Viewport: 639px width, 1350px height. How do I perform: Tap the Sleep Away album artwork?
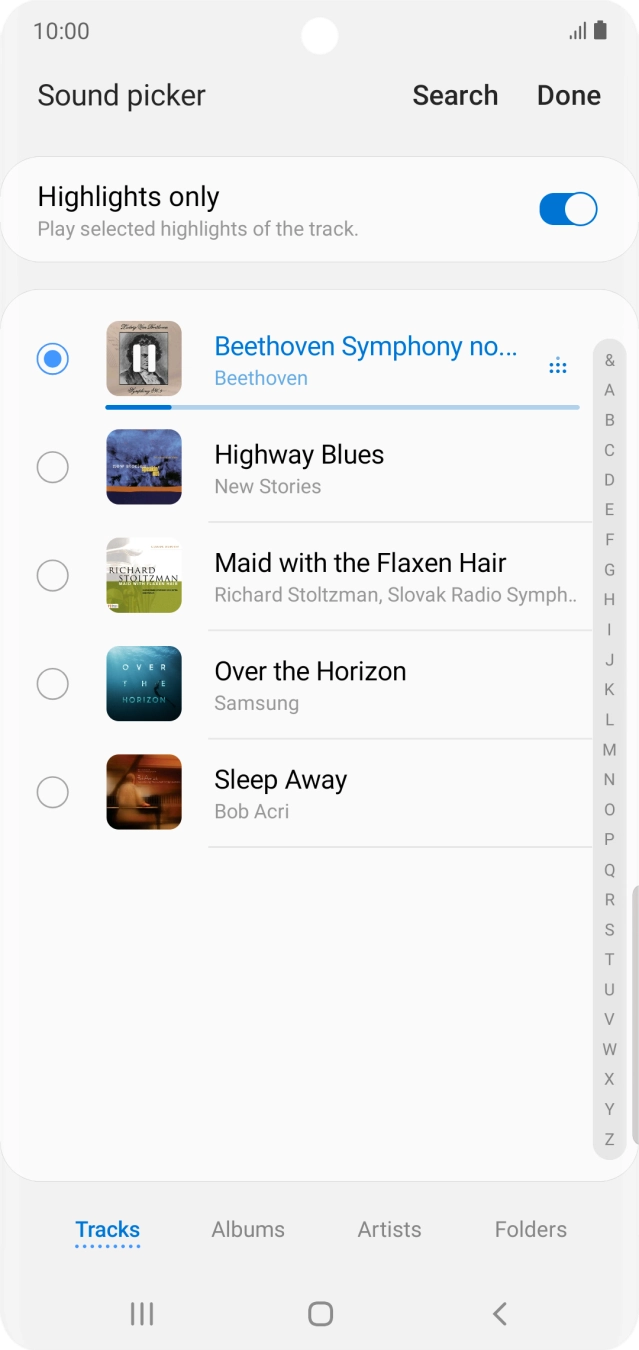(x=144, y=792)
